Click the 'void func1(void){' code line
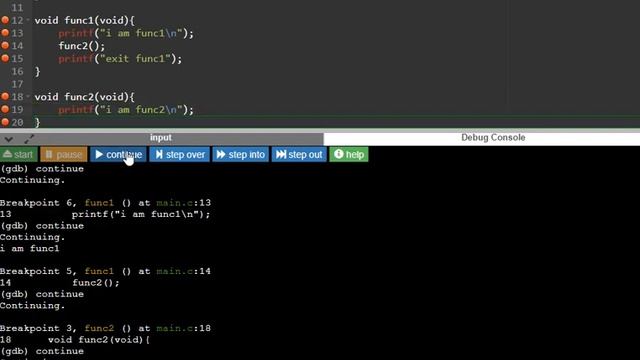The height and width of the screenshot is (360, 640). pyautogui.click(x=84, y=20)
